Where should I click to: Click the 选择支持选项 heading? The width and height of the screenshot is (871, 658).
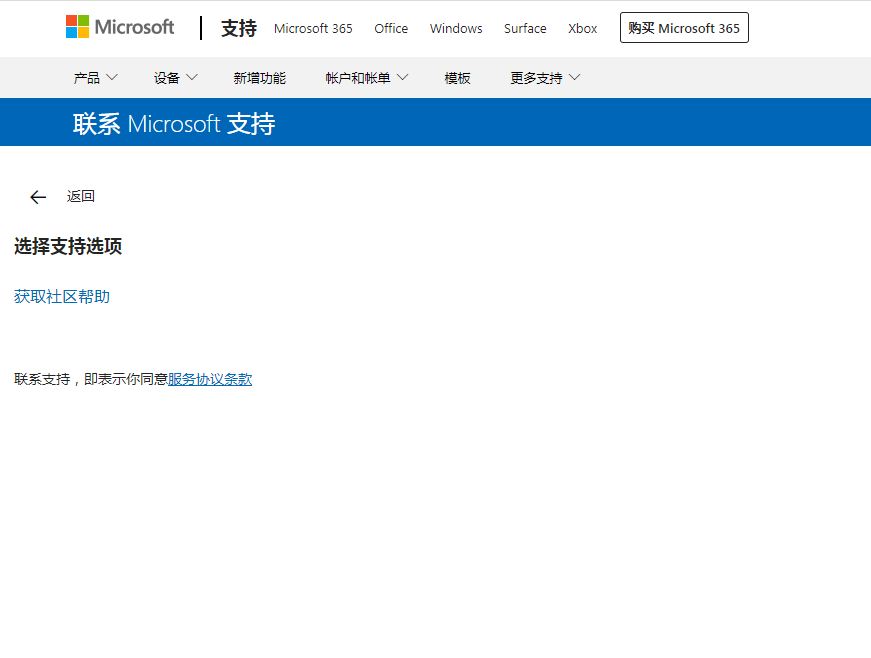[x=68, y=246]
